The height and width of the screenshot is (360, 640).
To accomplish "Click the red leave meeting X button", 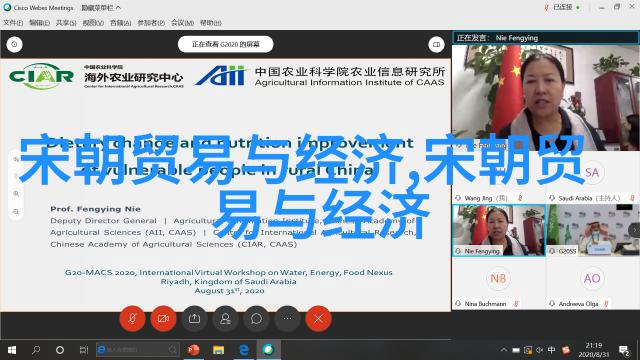I will (318, 318).
